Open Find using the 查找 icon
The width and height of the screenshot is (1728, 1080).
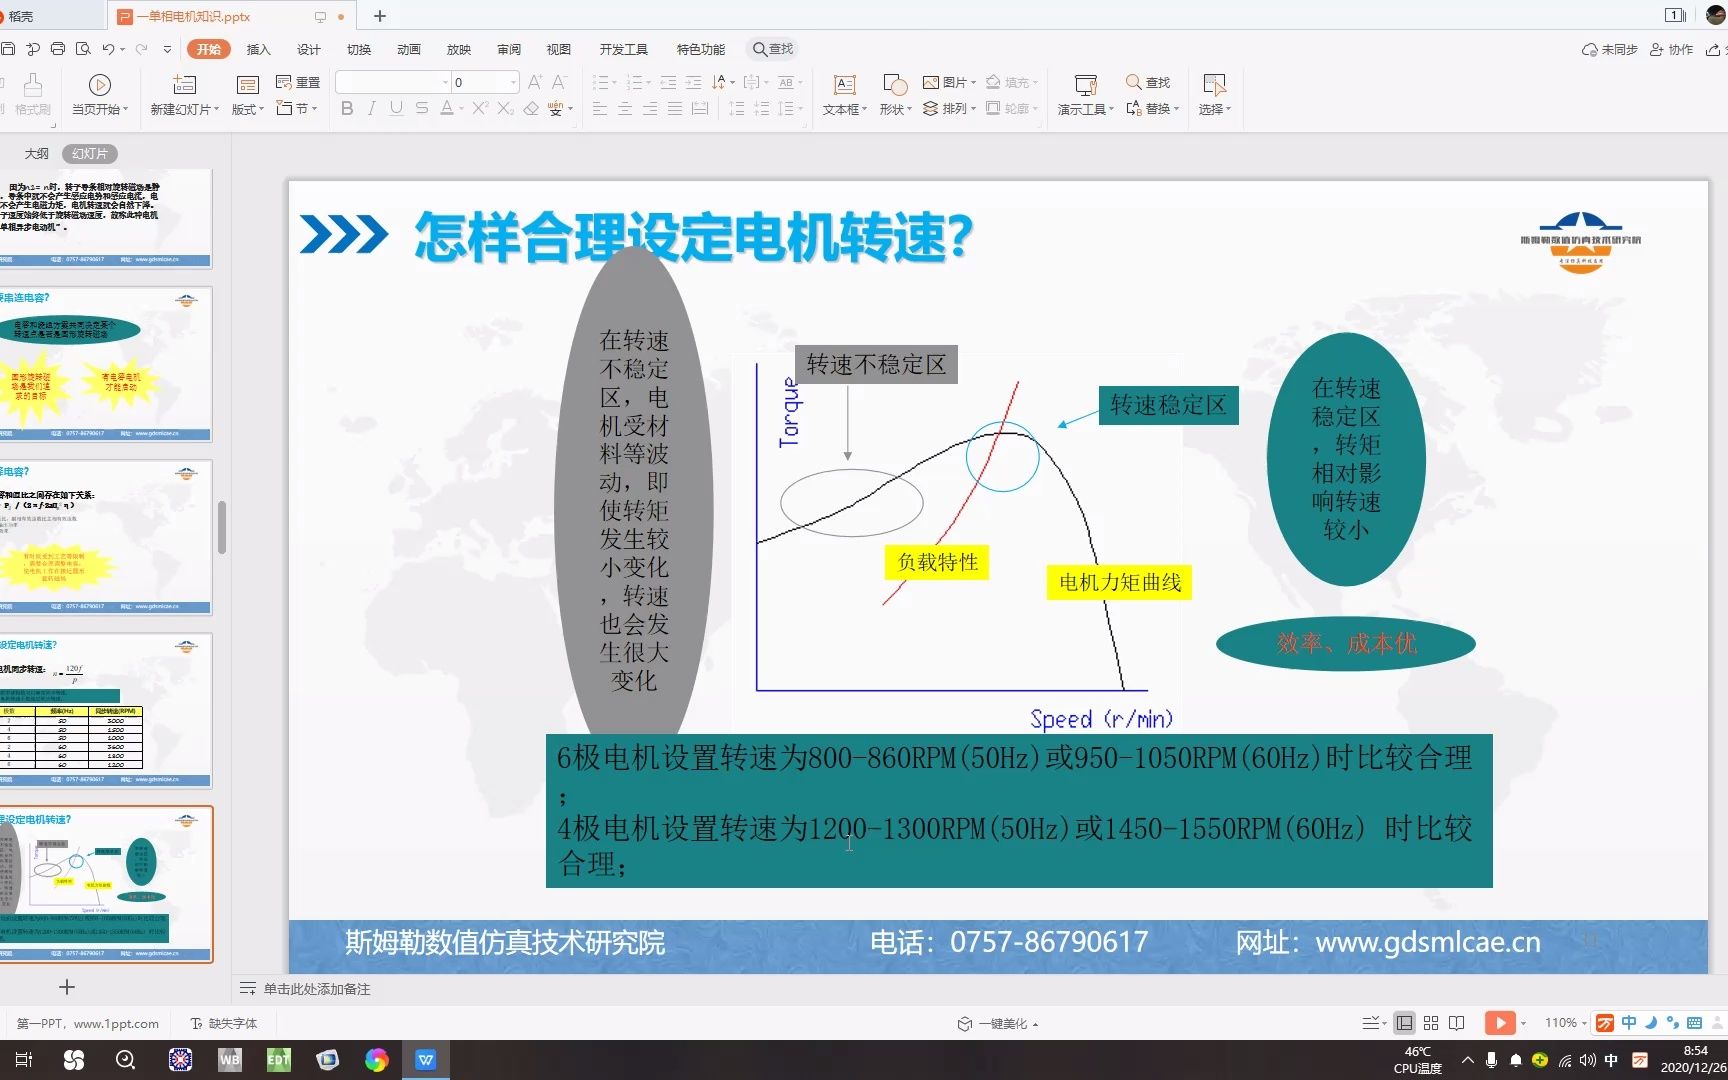coord(1148,82)
